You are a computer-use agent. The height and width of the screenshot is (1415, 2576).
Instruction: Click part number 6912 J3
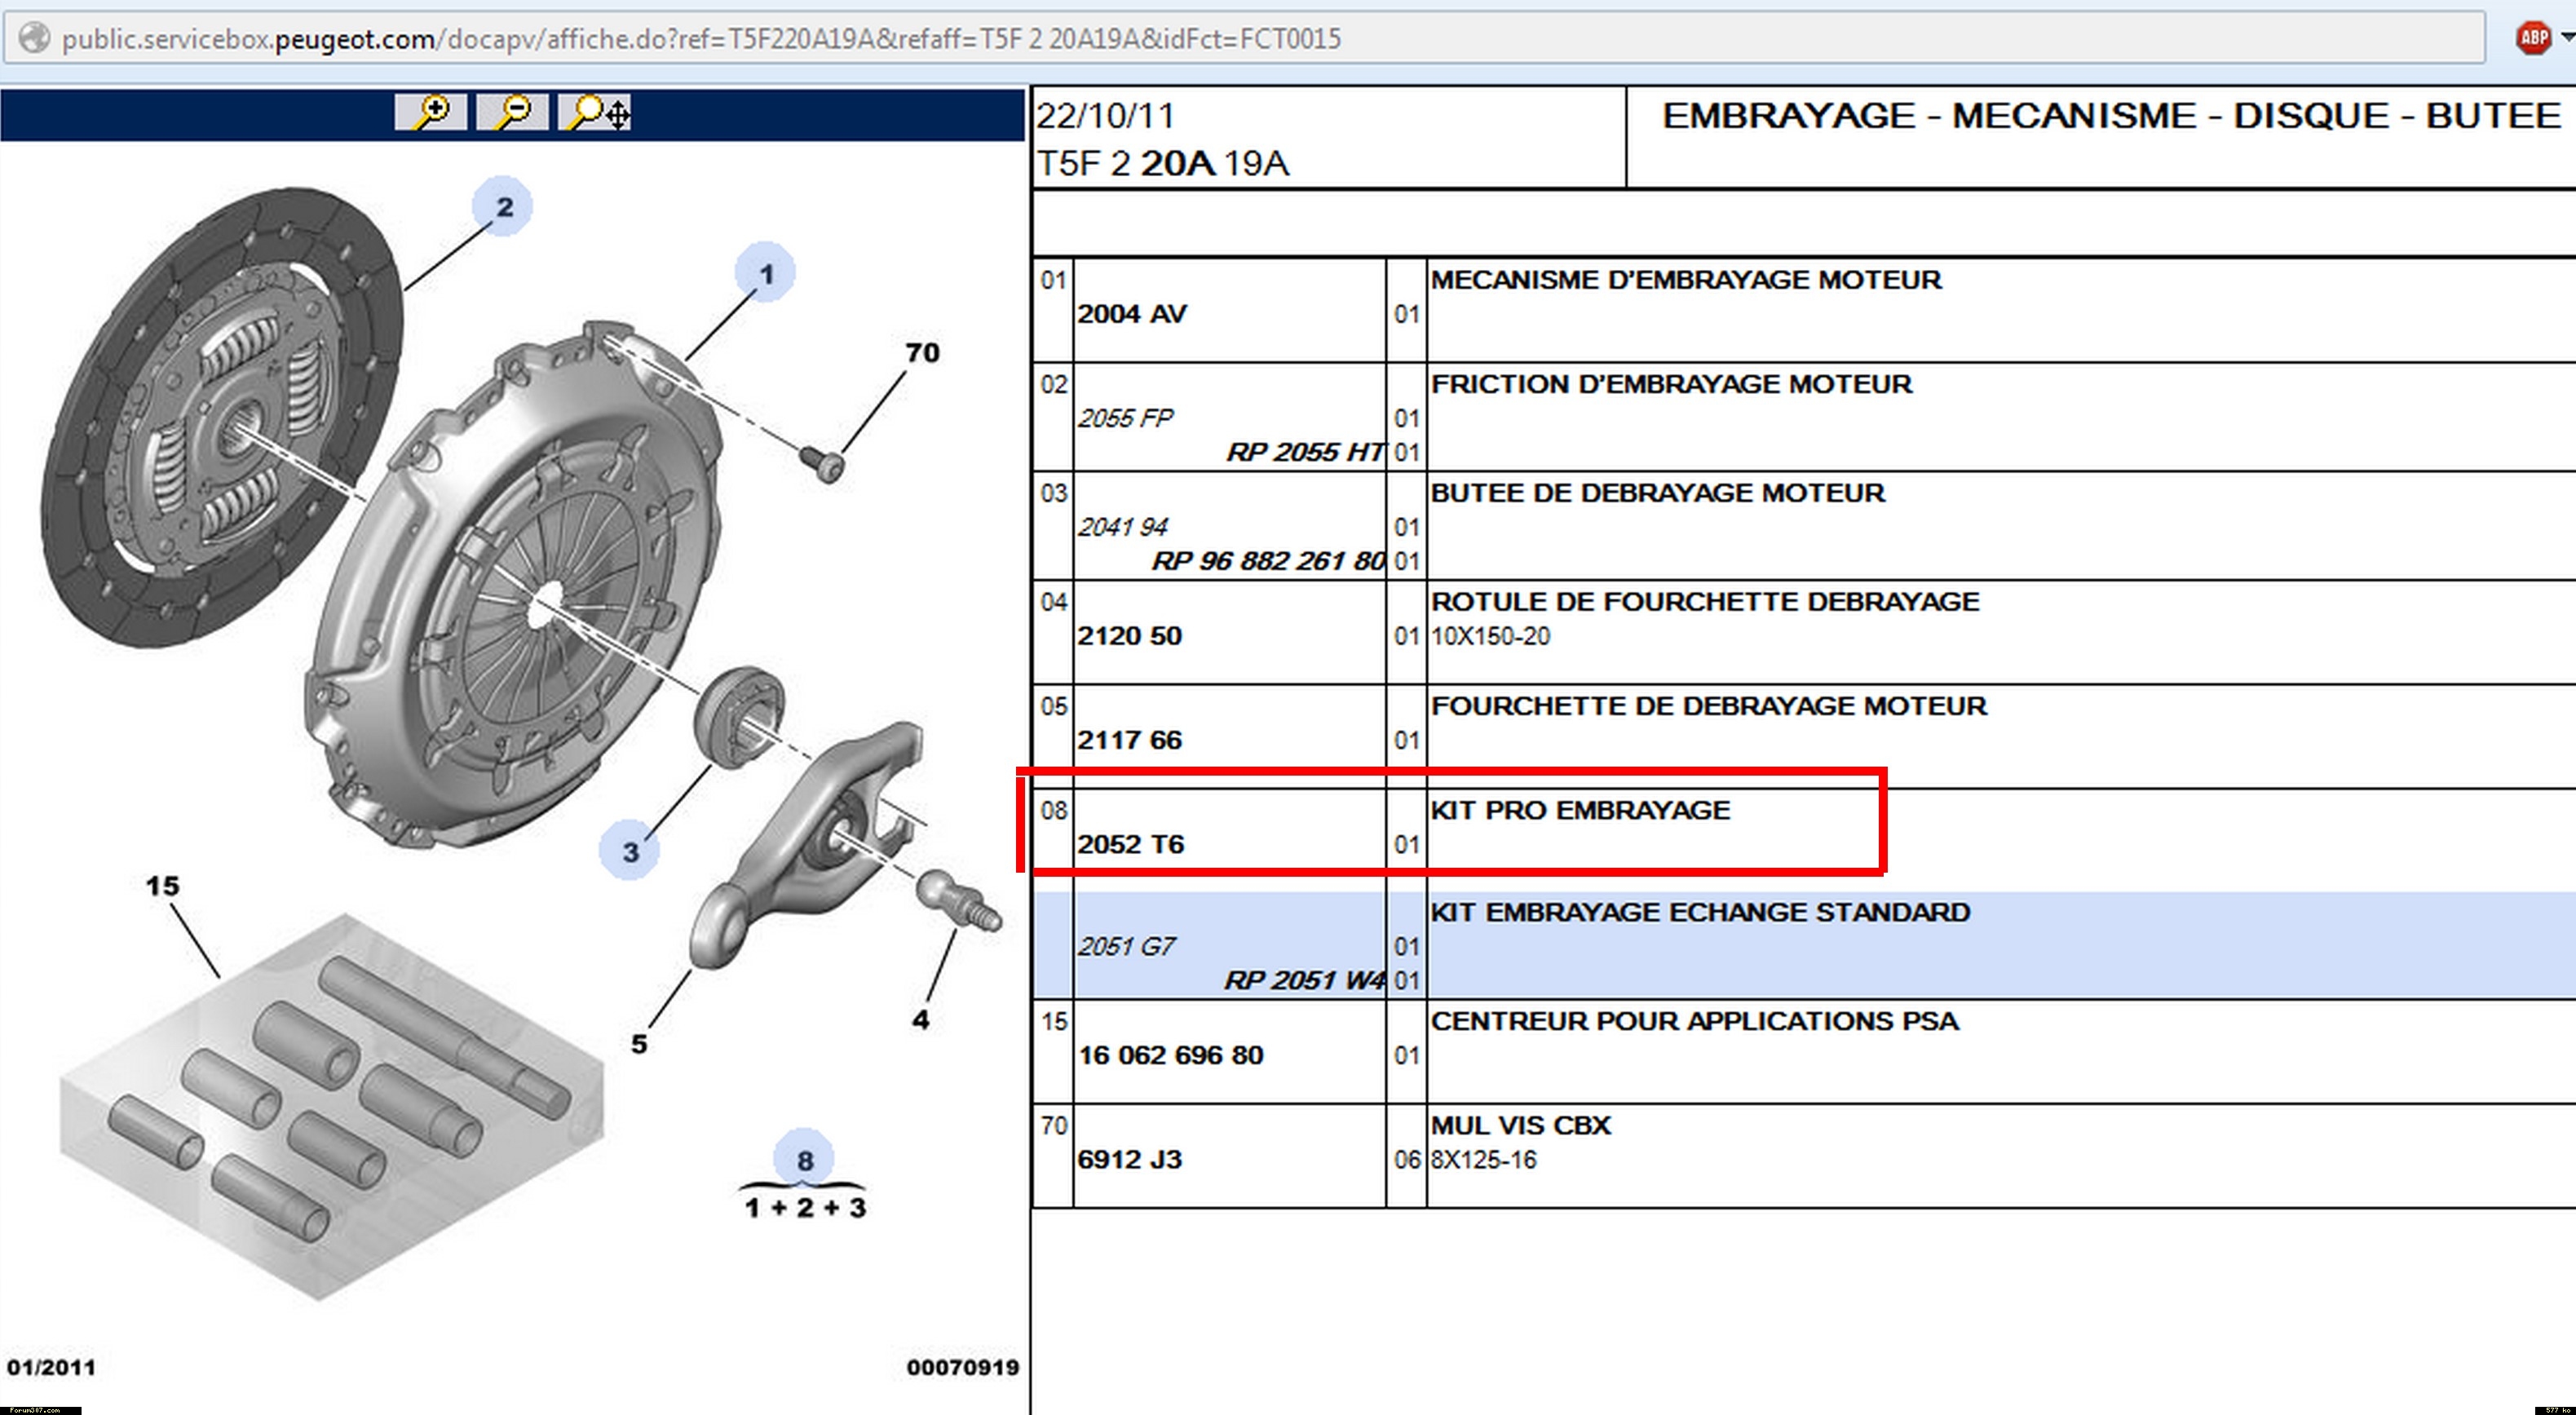pos(1129,1160)
